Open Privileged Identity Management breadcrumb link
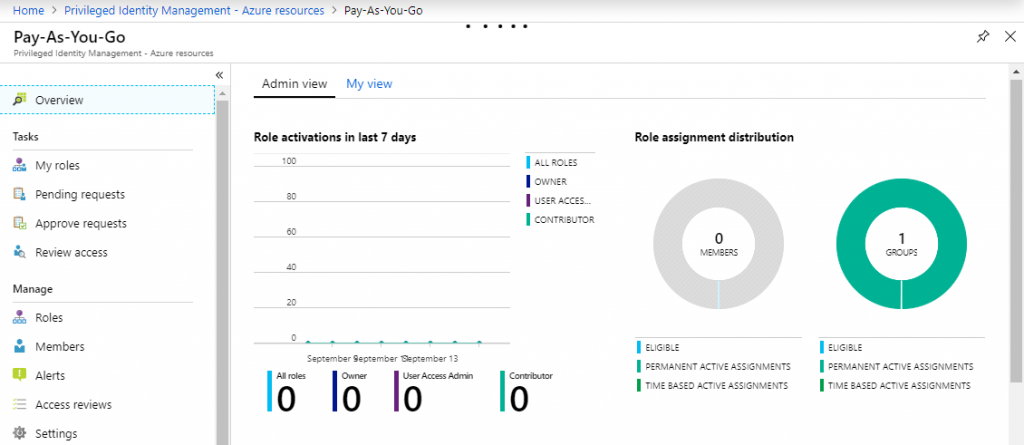1024x445 pixels. 195,10
